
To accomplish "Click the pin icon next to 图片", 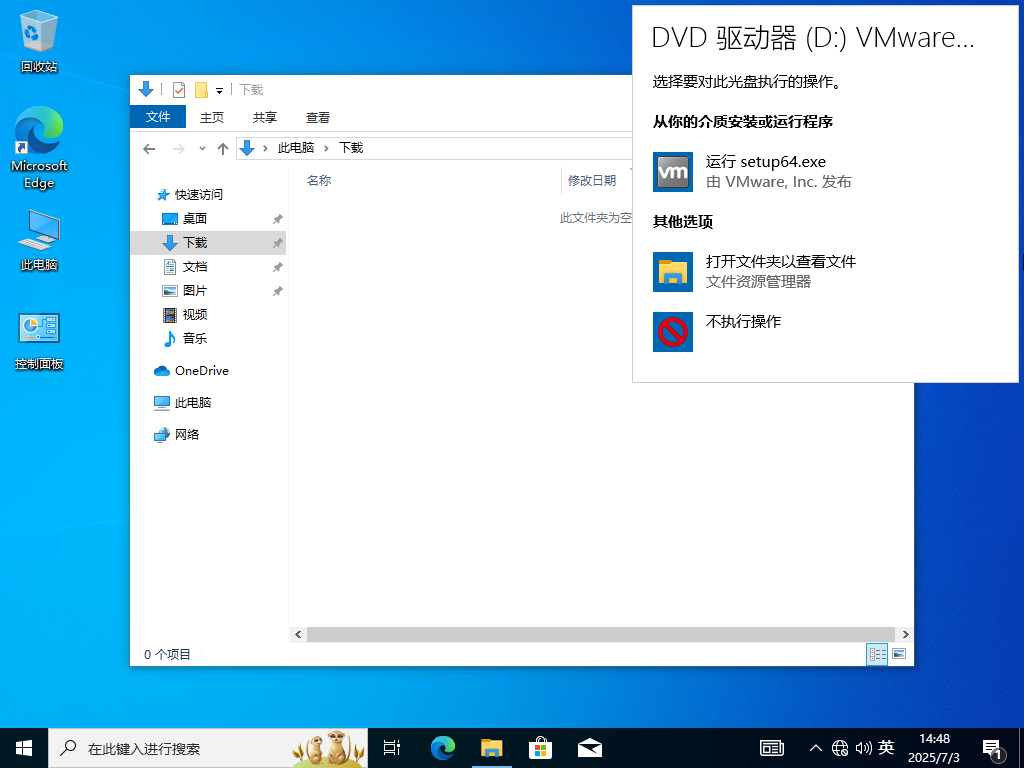I will [x=278, y=291].
